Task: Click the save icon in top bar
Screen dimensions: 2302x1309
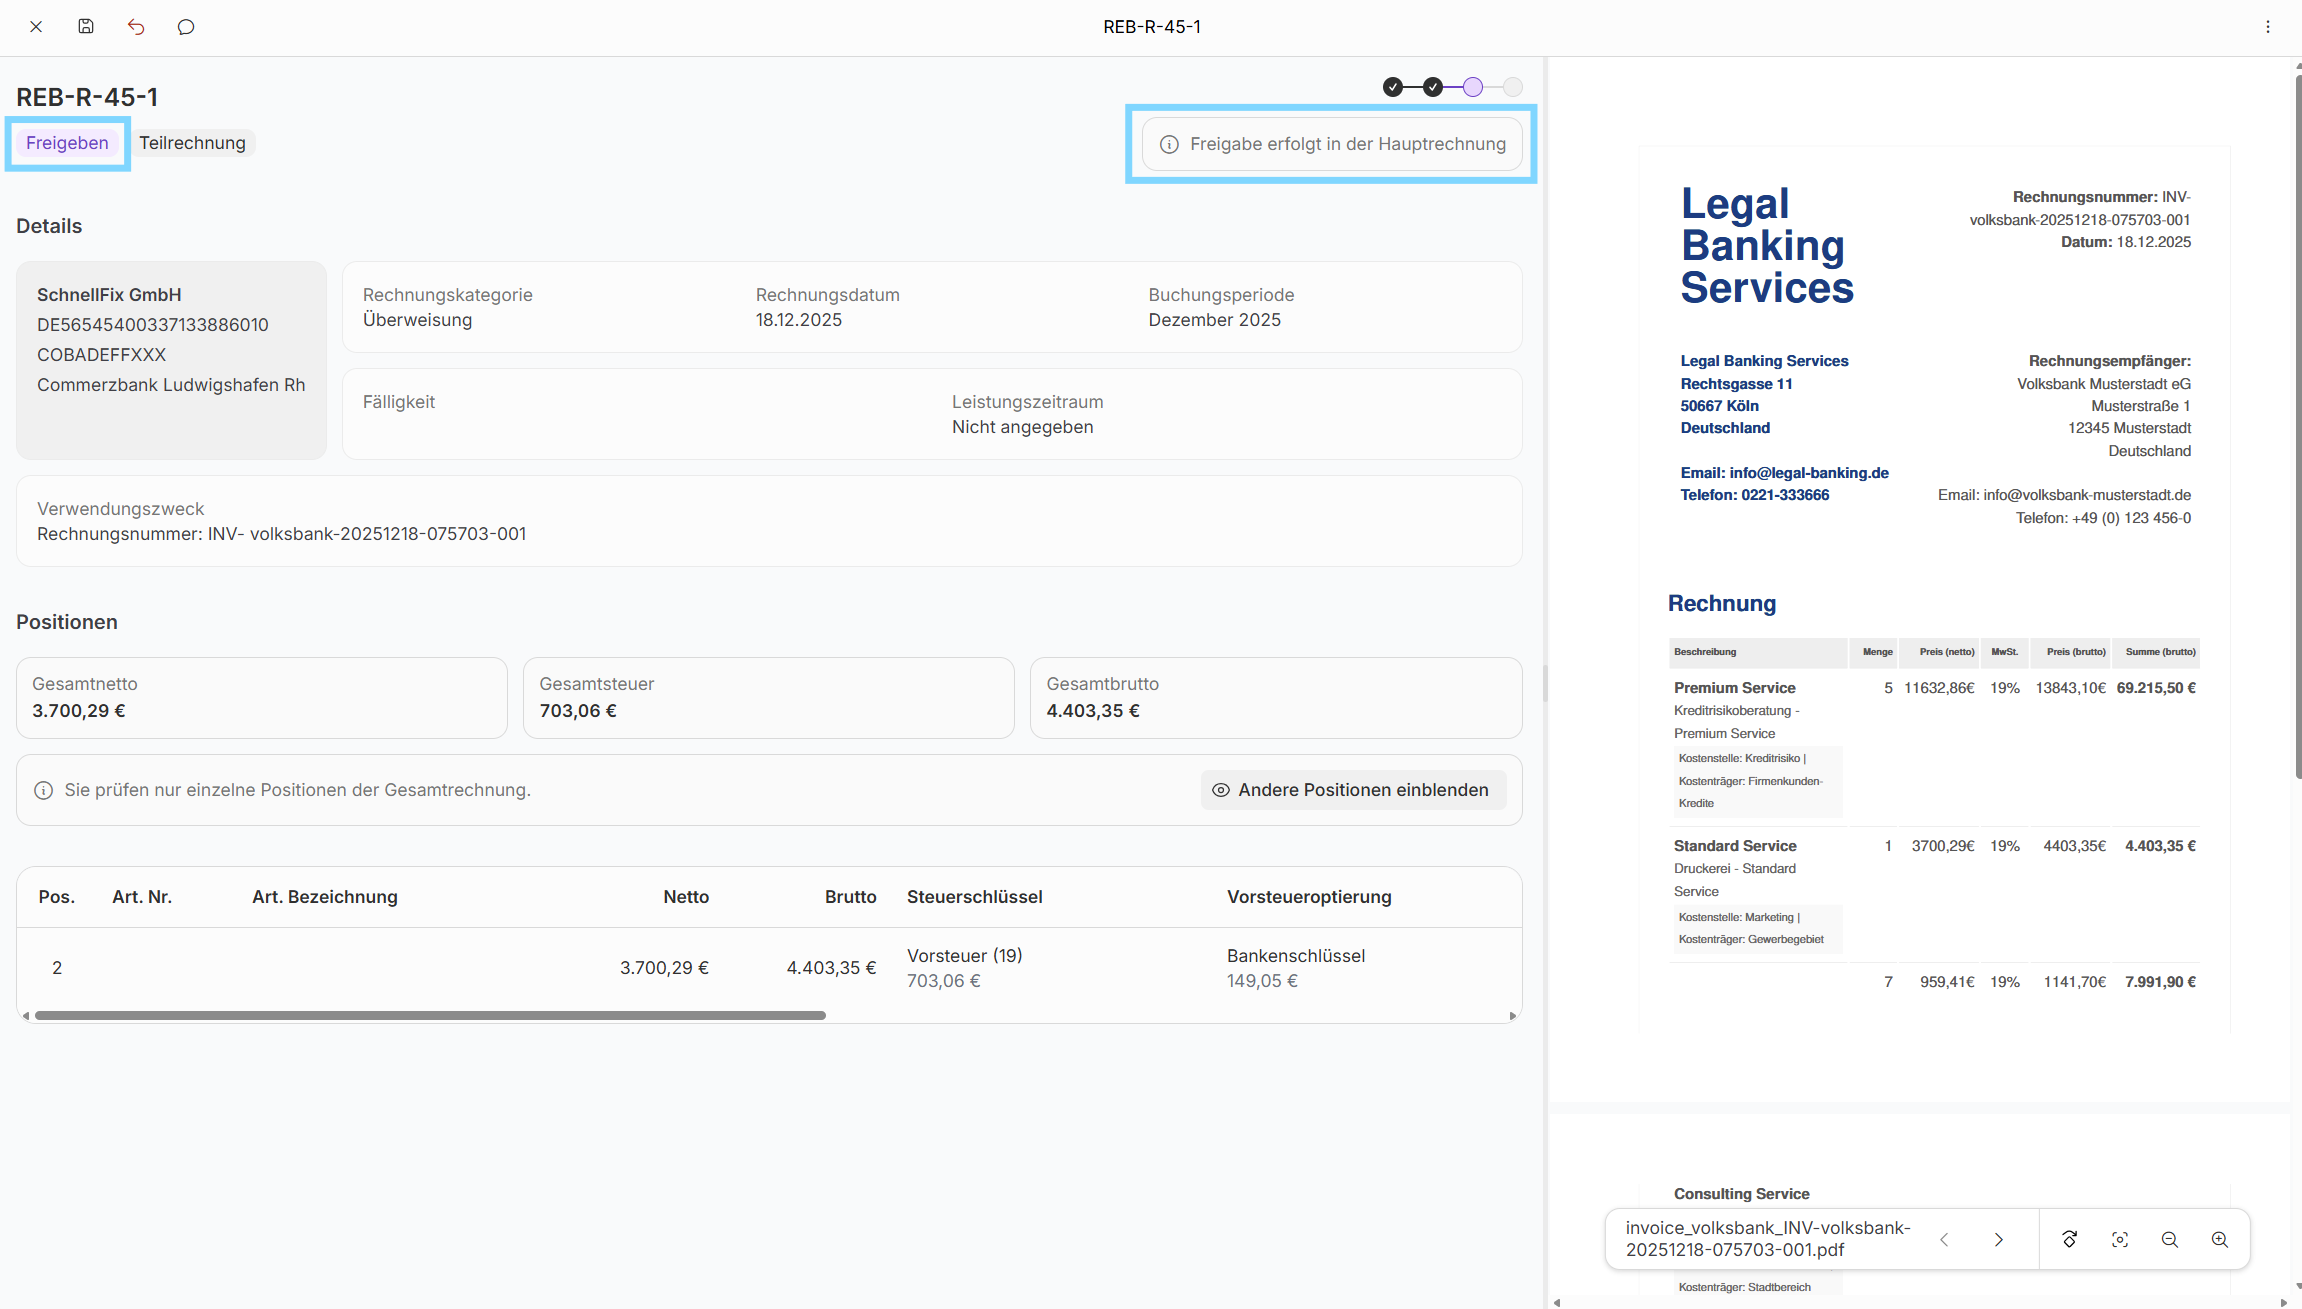Action: pyautogui.click(x=86, y=27)
